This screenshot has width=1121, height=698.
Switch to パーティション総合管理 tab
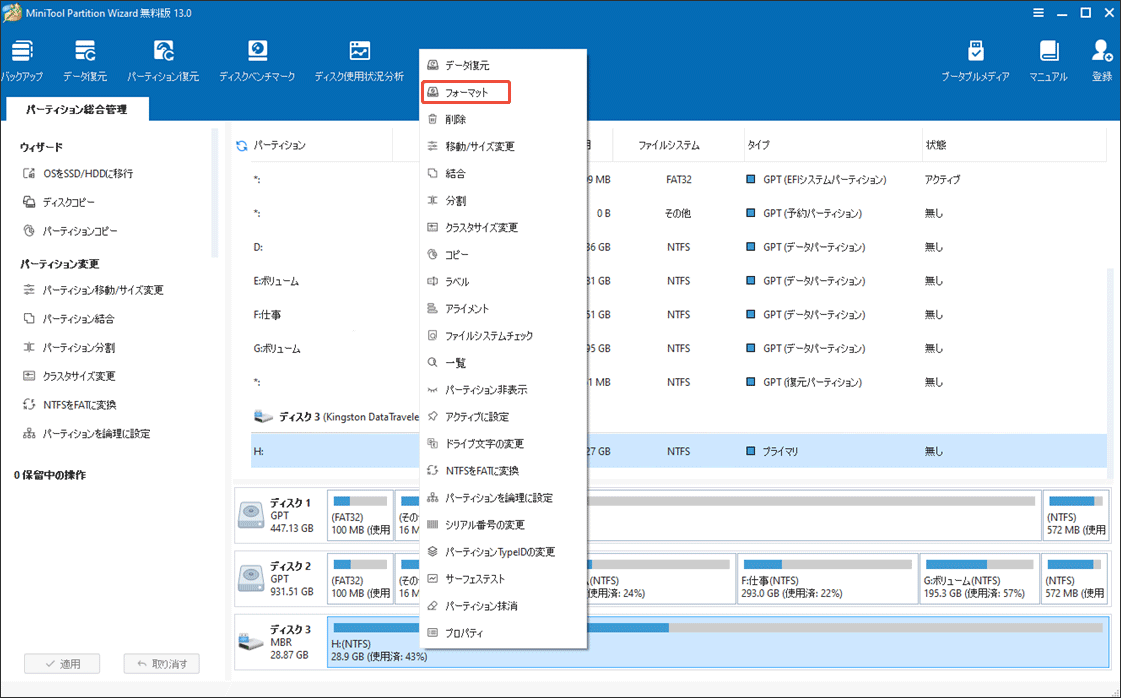click(77, 109)
